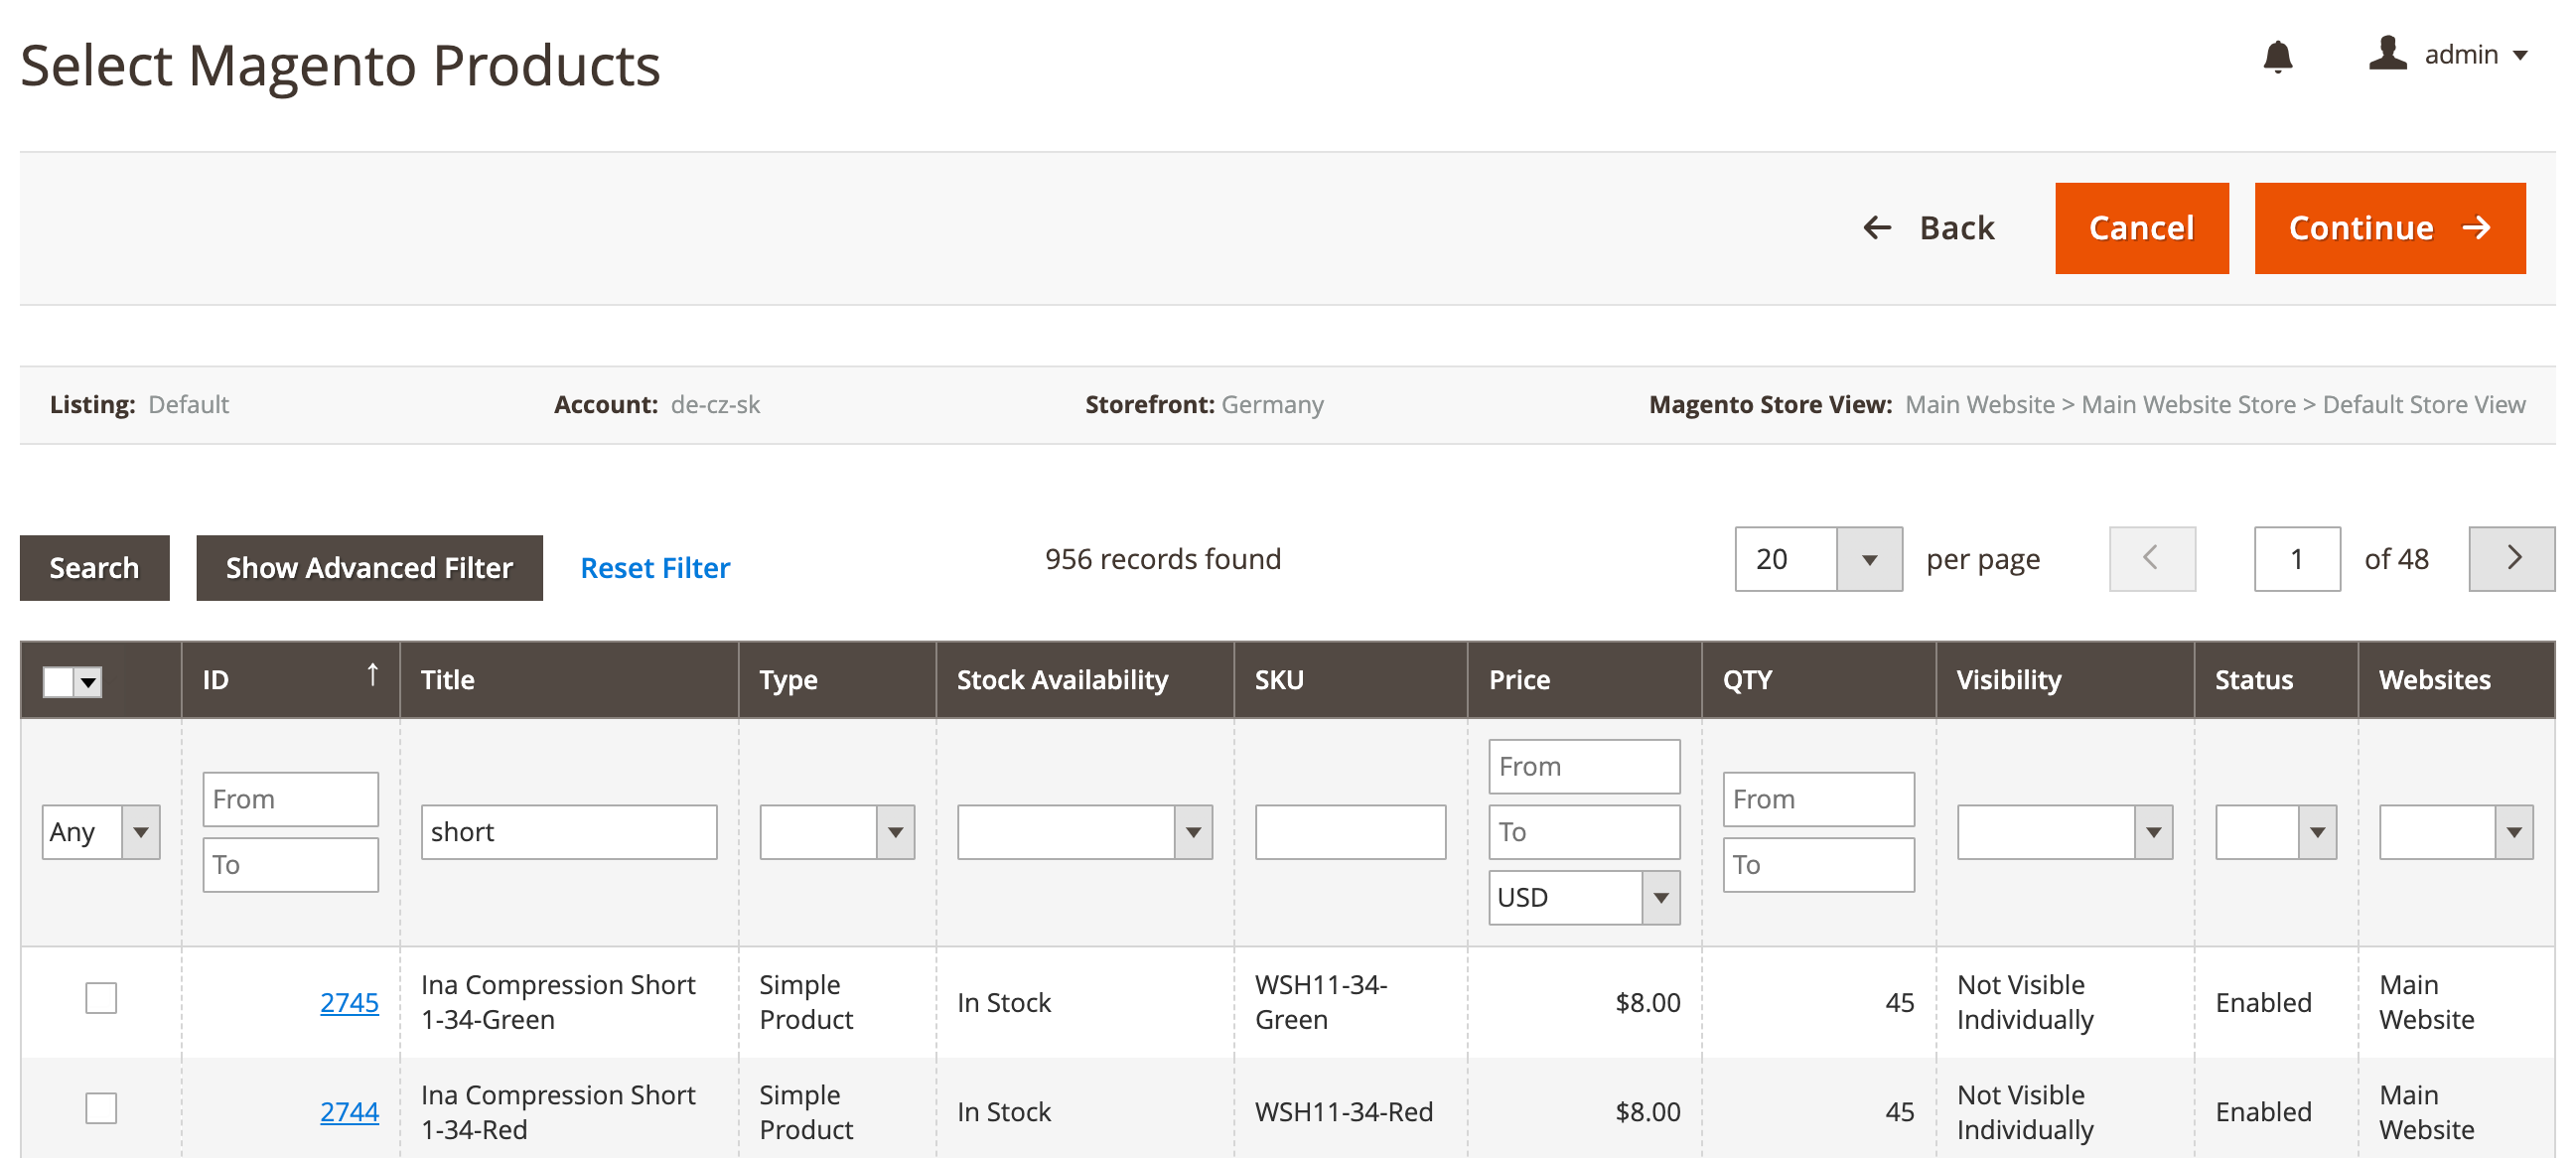Go to the next page of products
This screenshot has height=1158, width=2576.
[x=2512, y=558]
